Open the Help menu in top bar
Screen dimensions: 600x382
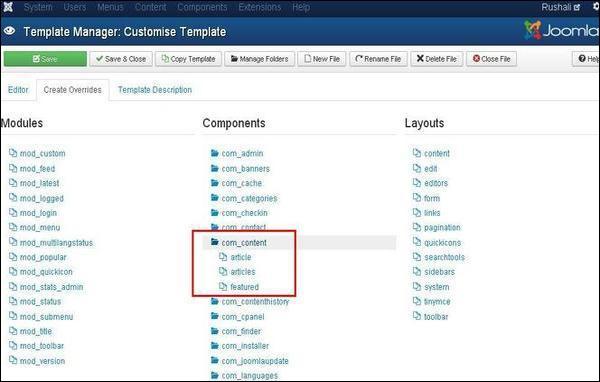coord(301,7)
